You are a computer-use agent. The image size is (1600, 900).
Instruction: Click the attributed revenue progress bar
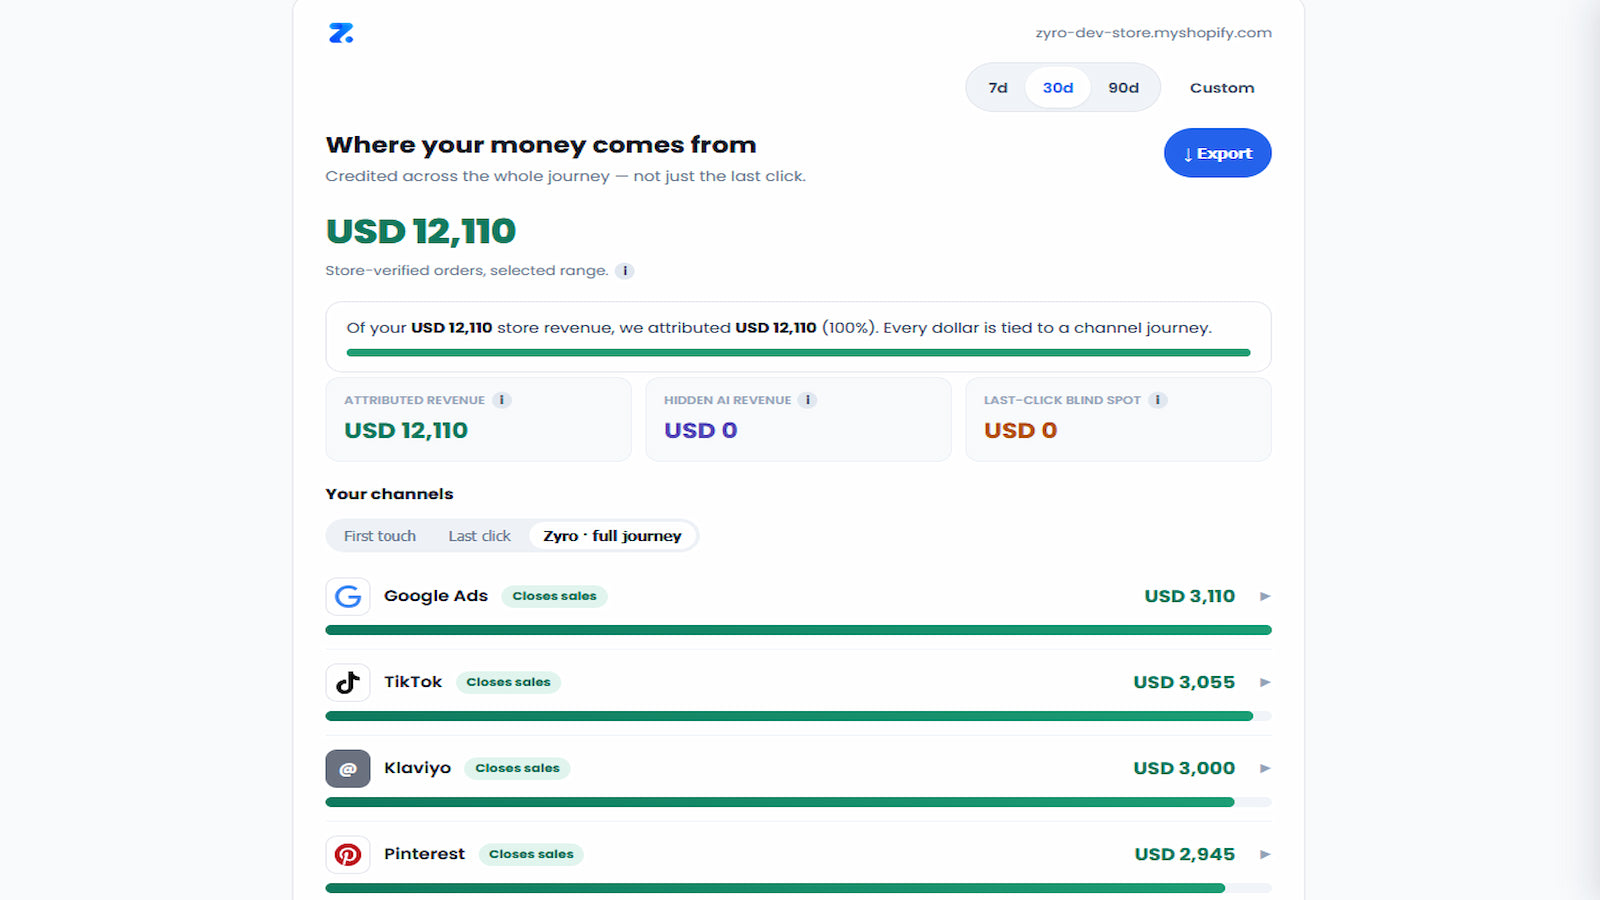(798, 352)
